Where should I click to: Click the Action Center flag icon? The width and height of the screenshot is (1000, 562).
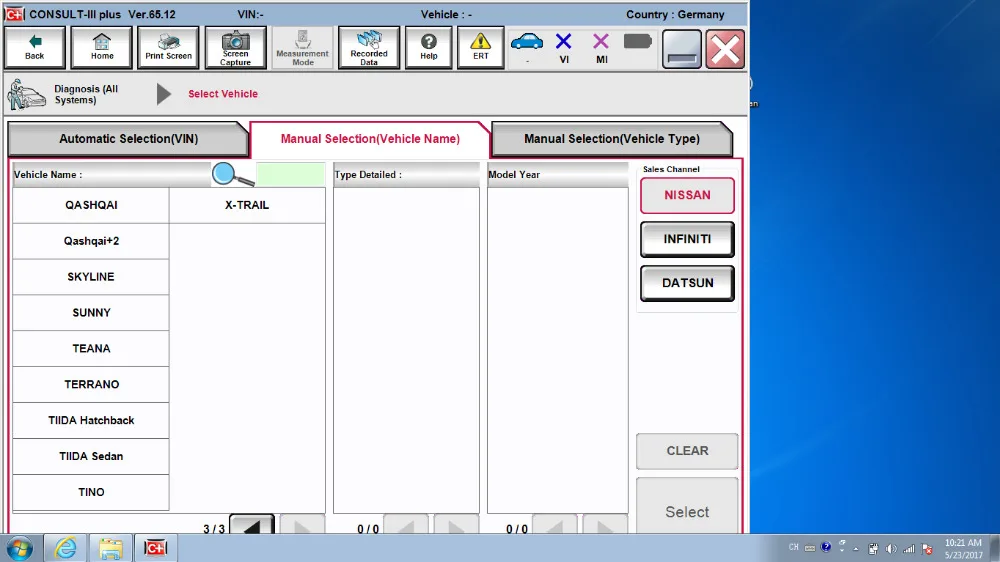pyautogui.click(x=927, y=549)
